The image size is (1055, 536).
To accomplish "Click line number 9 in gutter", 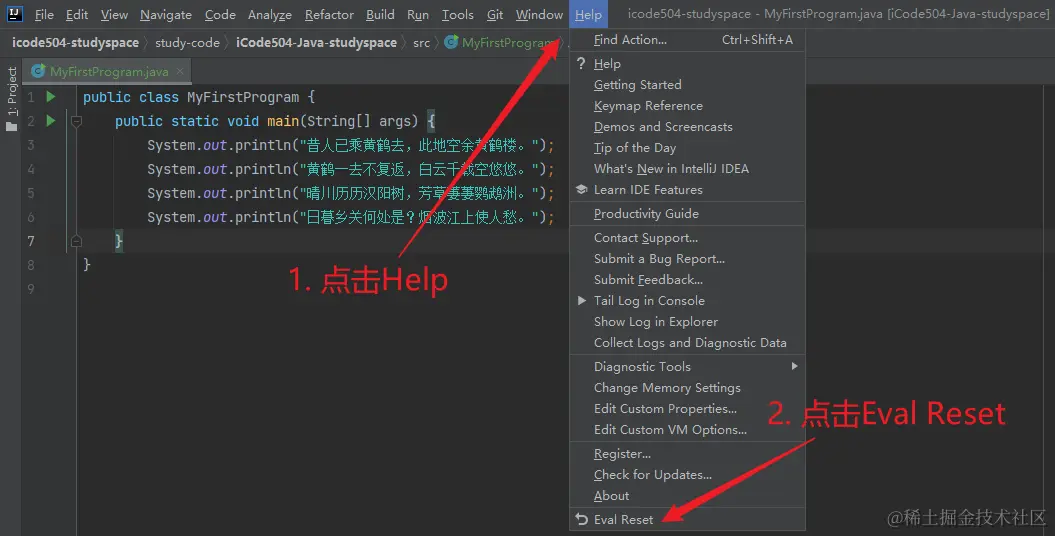I will coord(31,289).
